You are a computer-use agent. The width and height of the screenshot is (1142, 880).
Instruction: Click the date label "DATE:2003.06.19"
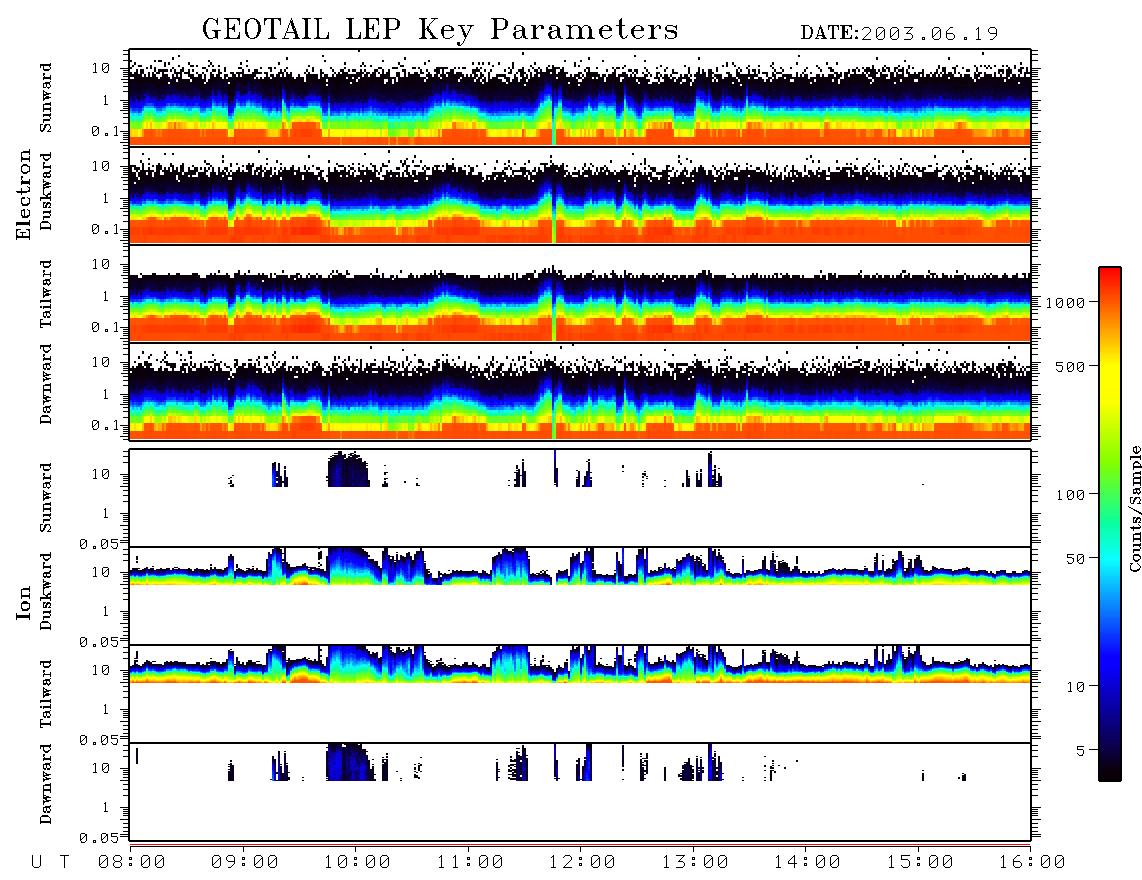point(899,33)
